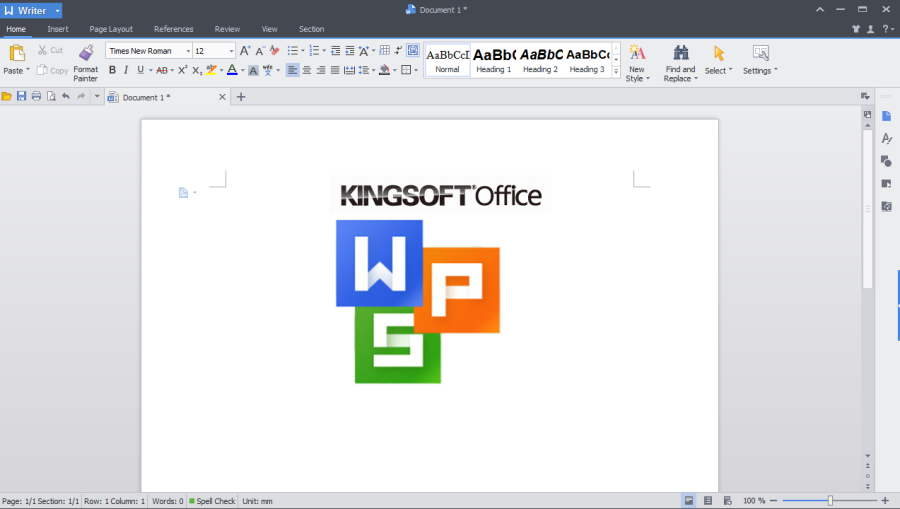Click the Grow Font icon
The height and width of the screenshot is (509, 900).
[245, 50]
